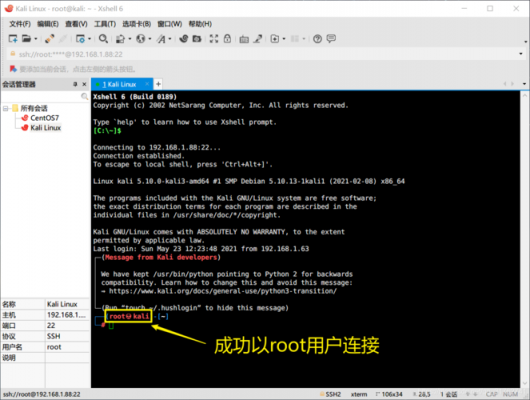Image resolution: width=530 pixels, height=400 pixels.
Task: Open the 编辑(E) menu
Action: 48,24
